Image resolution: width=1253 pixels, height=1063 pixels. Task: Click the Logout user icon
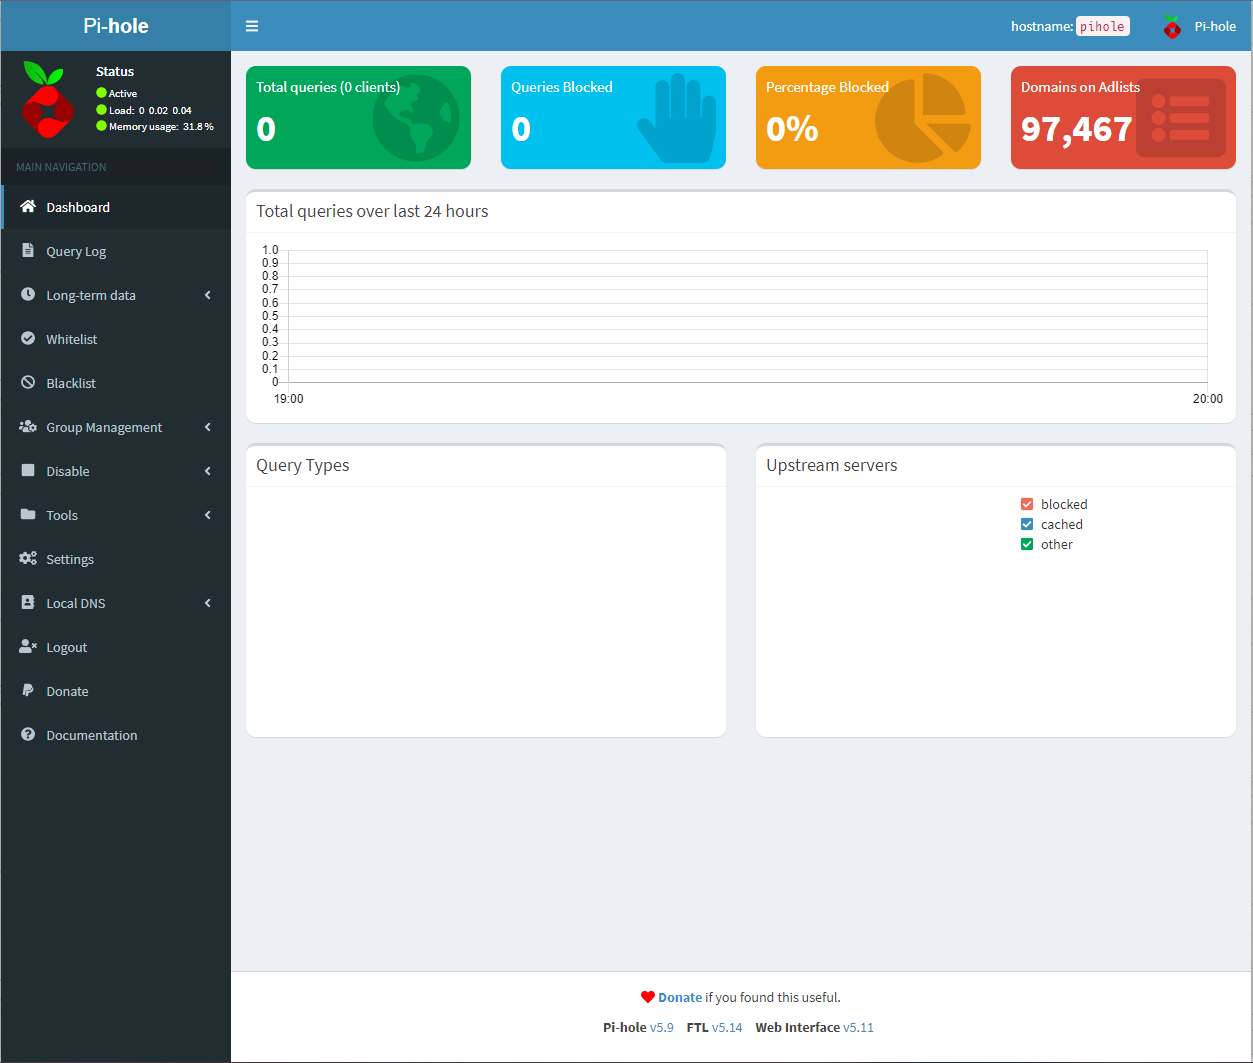28,647
